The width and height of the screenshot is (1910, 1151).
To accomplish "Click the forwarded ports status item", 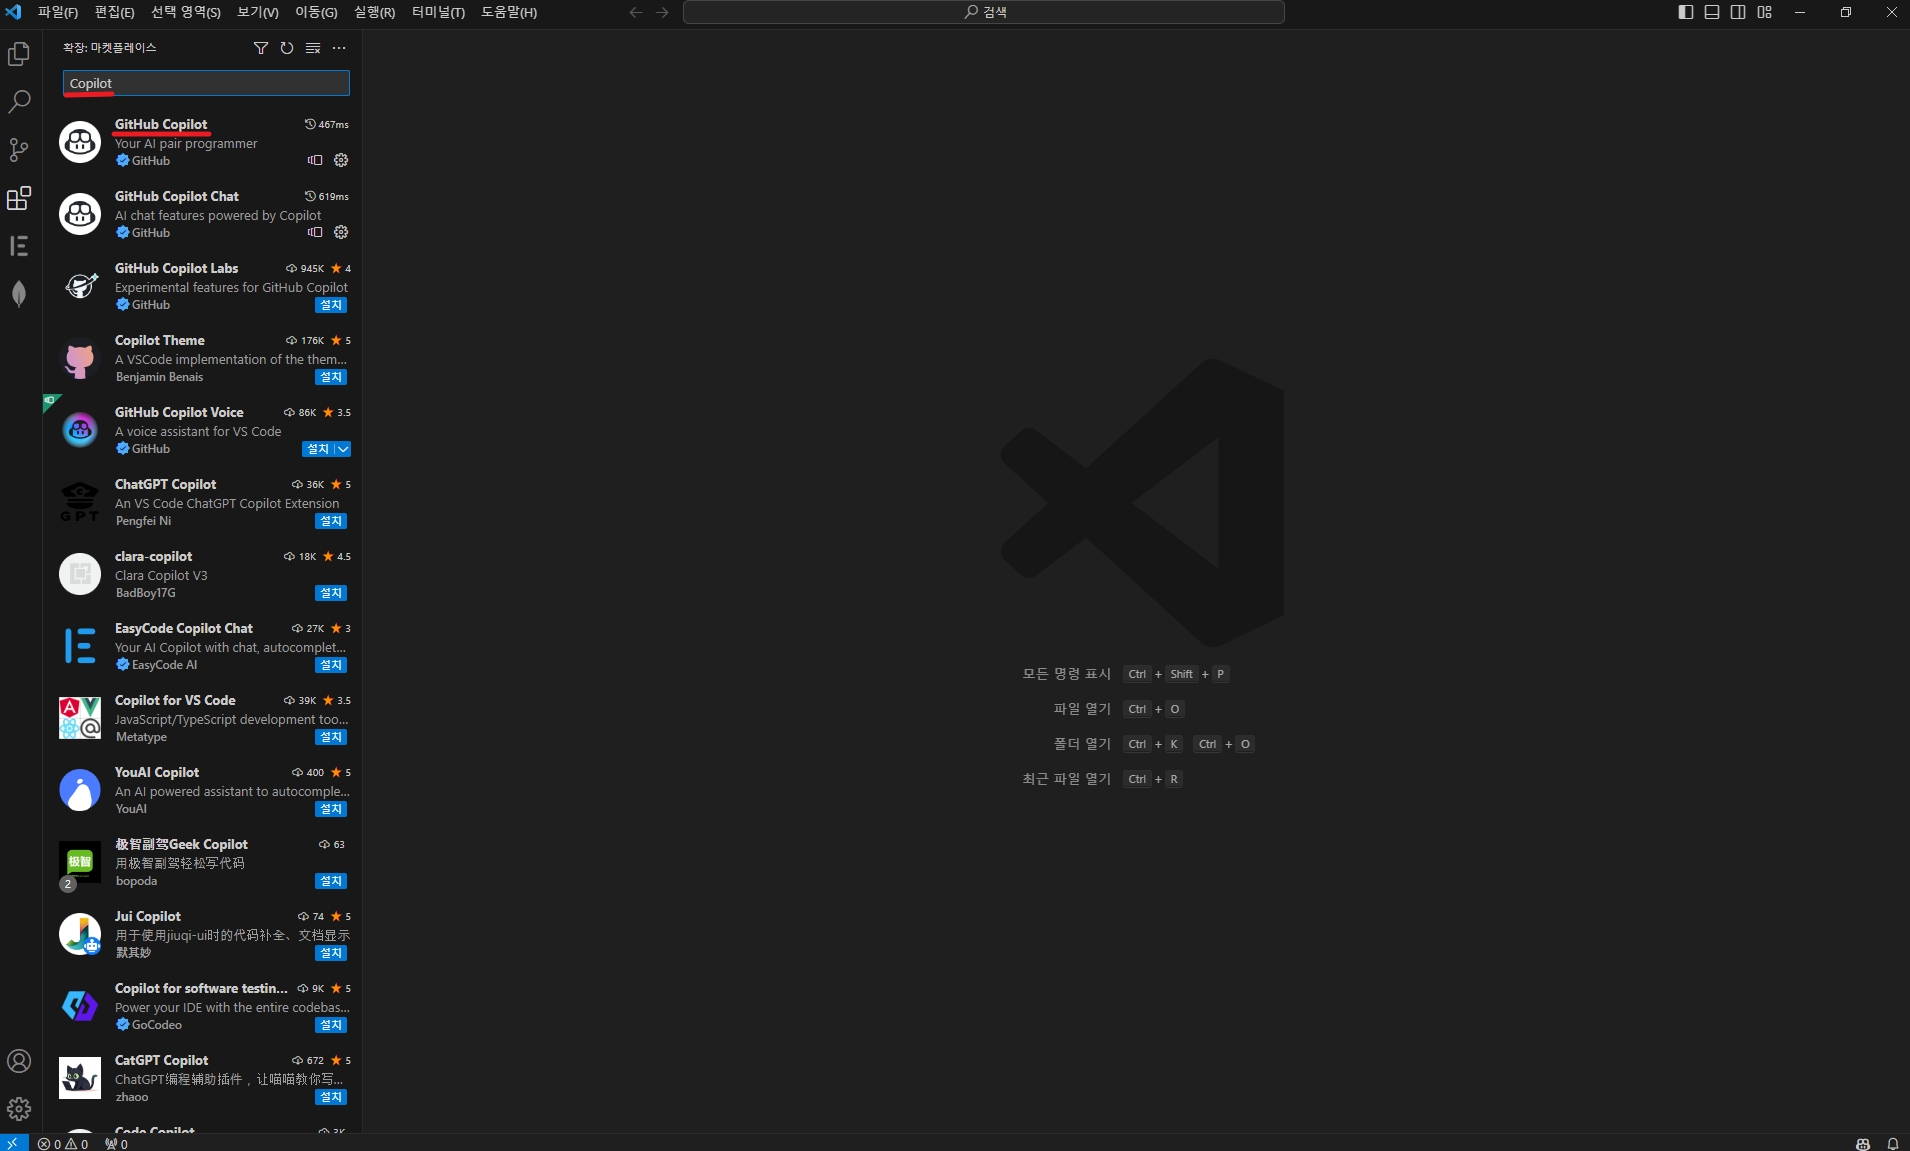I will [x=116, y=1143].
